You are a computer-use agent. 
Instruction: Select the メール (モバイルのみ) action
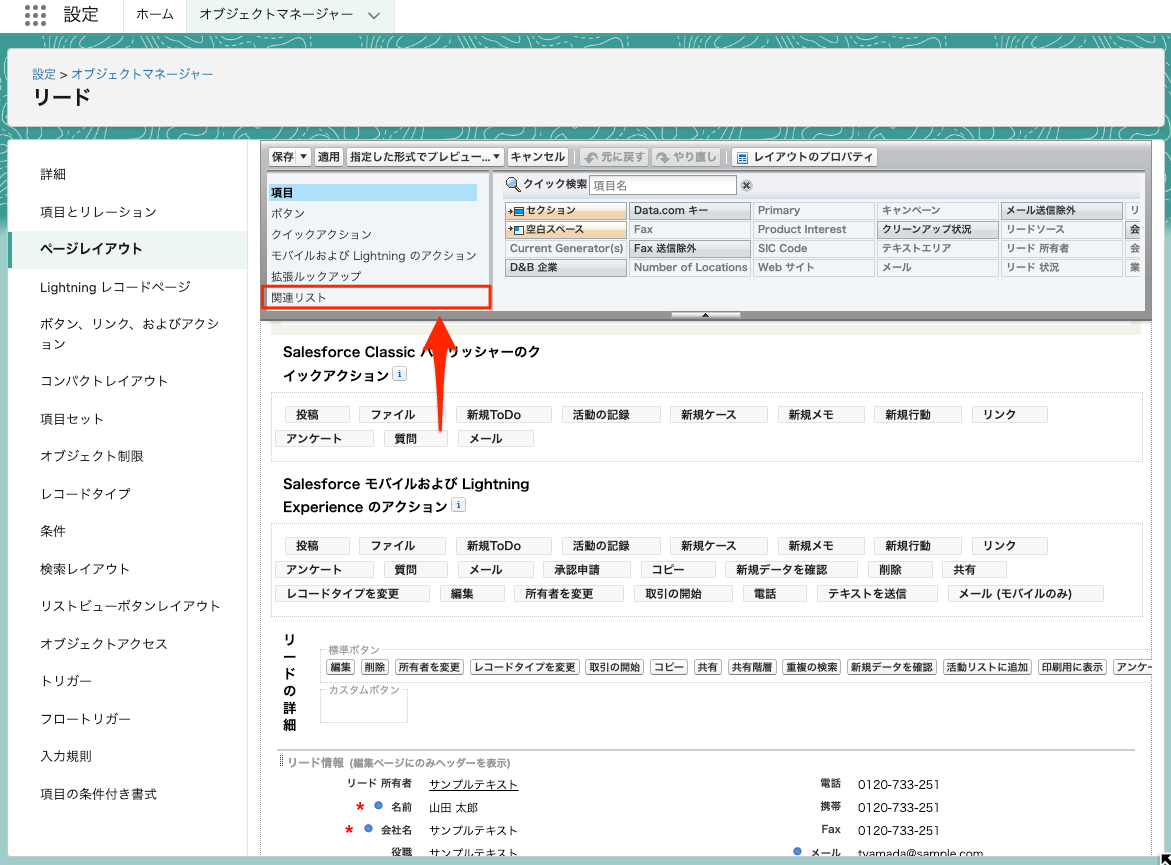pos(1025,594)
